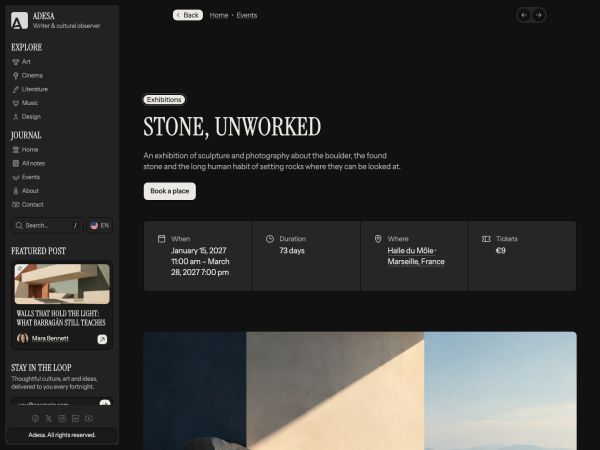Click the 'STONE, UNWORKED' heading
This screenshot has width=600, height=450.
tap(232, 127)
